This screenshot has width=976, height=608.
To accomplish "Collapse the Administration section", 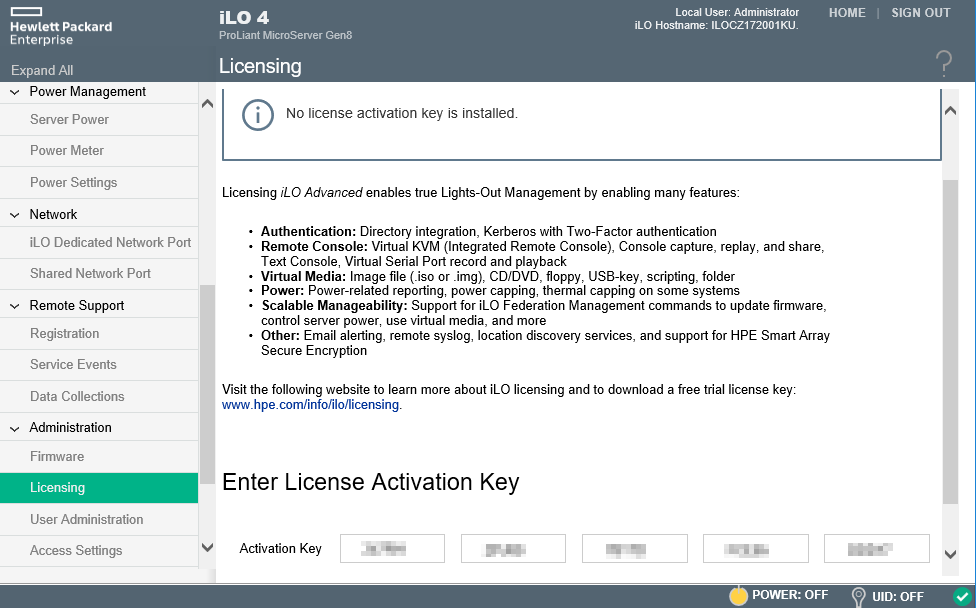I will click(15, 428).
